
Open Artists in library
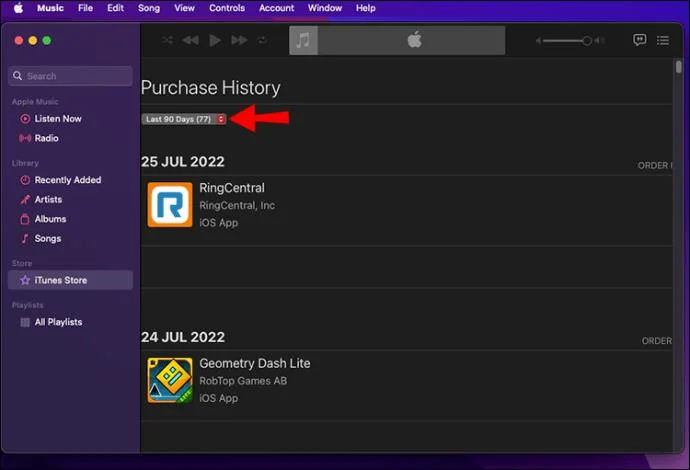point(48,199)
